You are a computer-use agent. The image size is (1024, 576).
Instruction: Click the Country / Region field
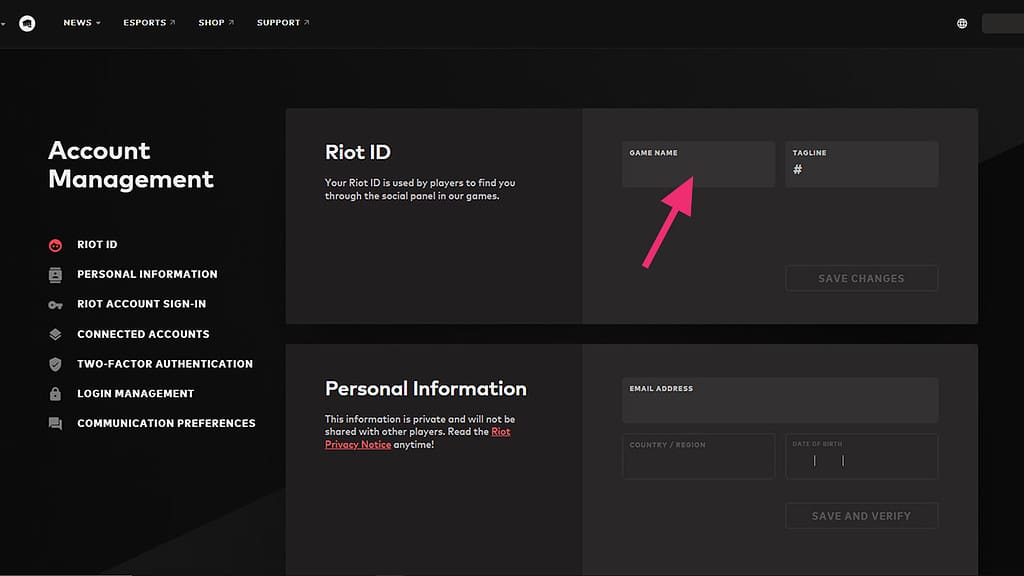point(698,456)
